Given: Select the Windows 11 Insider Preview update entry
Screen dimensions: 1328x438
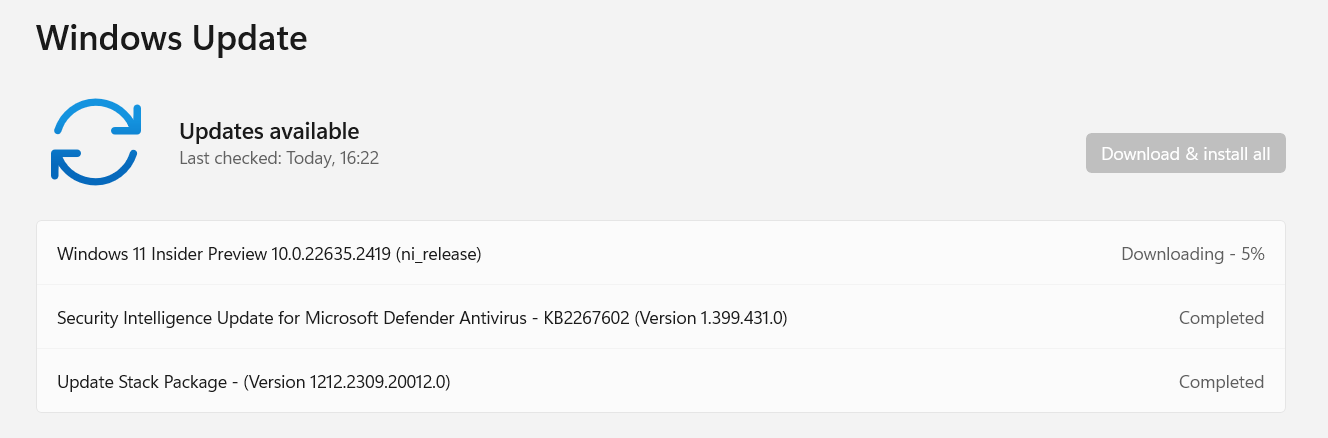Looking at the screenshot, I should 661,254.
